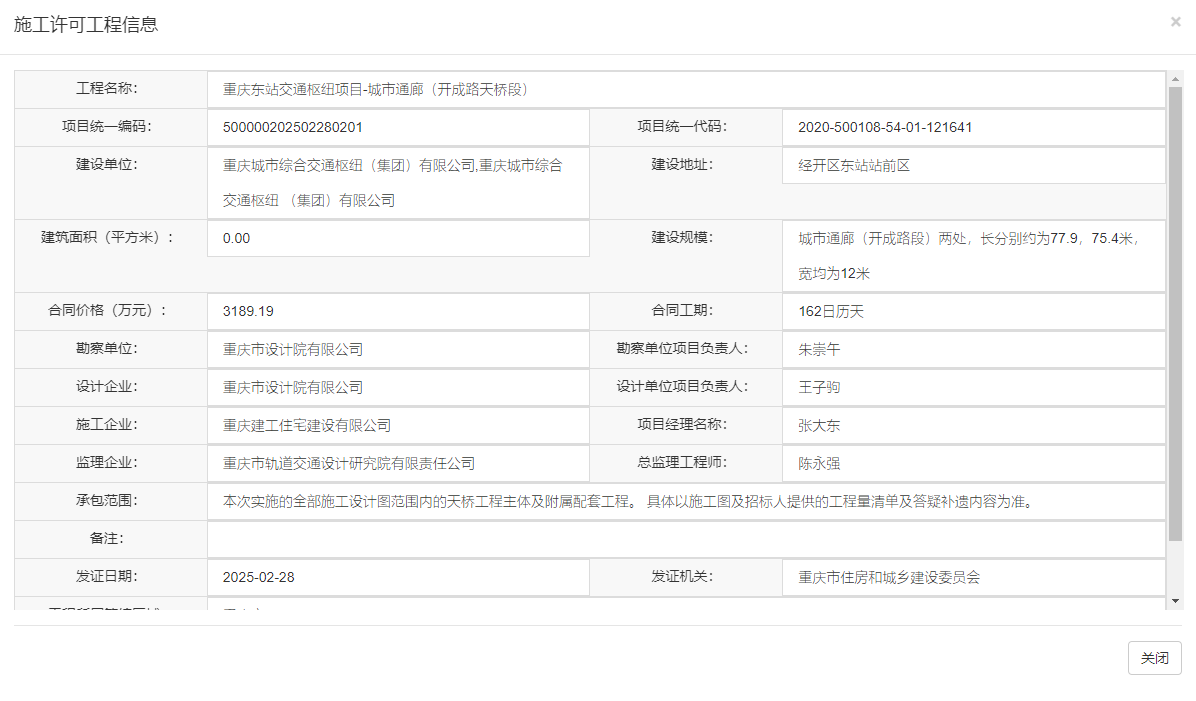Click the 合同工期 field showing 162日历天
Image resolution: width=1196 pixels, height=701 pixels.
[x=973, y=311]
